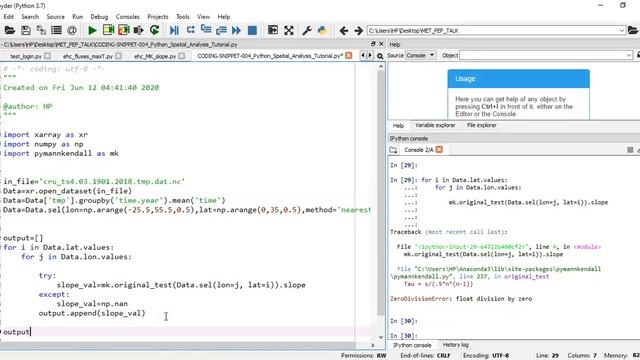Image resolution: width=640 pixels, height=360 pixels.
Task: Open the Source menu
Action: point(56,17)
